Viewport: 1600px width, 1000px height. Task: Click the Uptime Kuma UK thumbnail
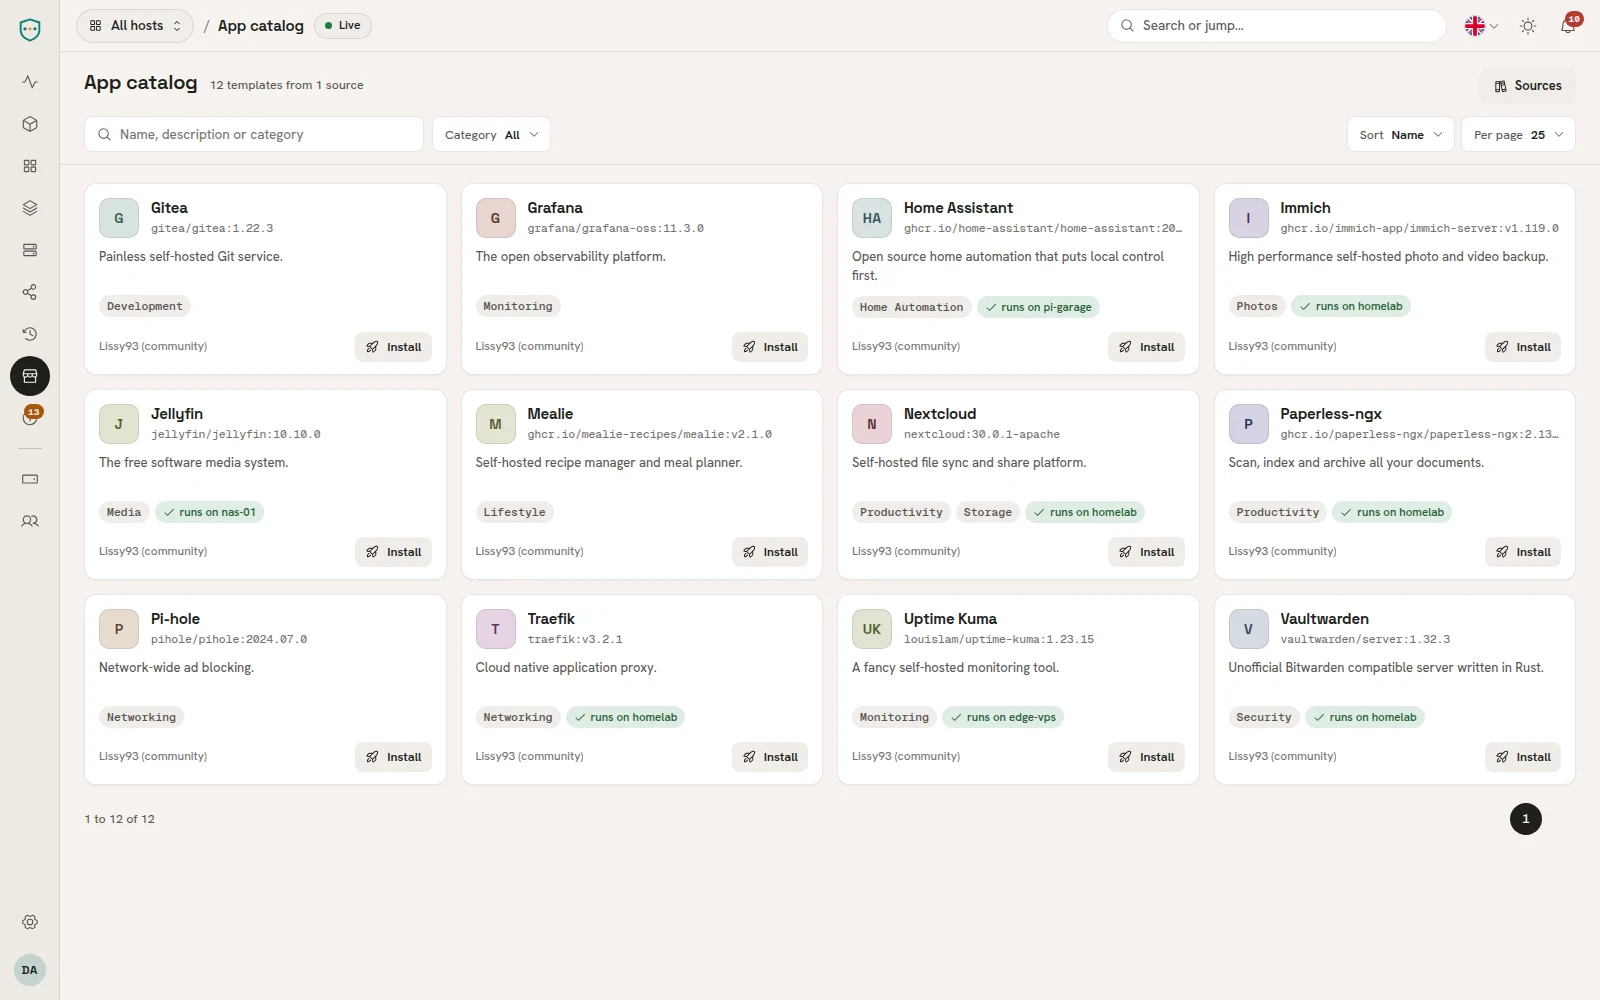pos(872,629)
